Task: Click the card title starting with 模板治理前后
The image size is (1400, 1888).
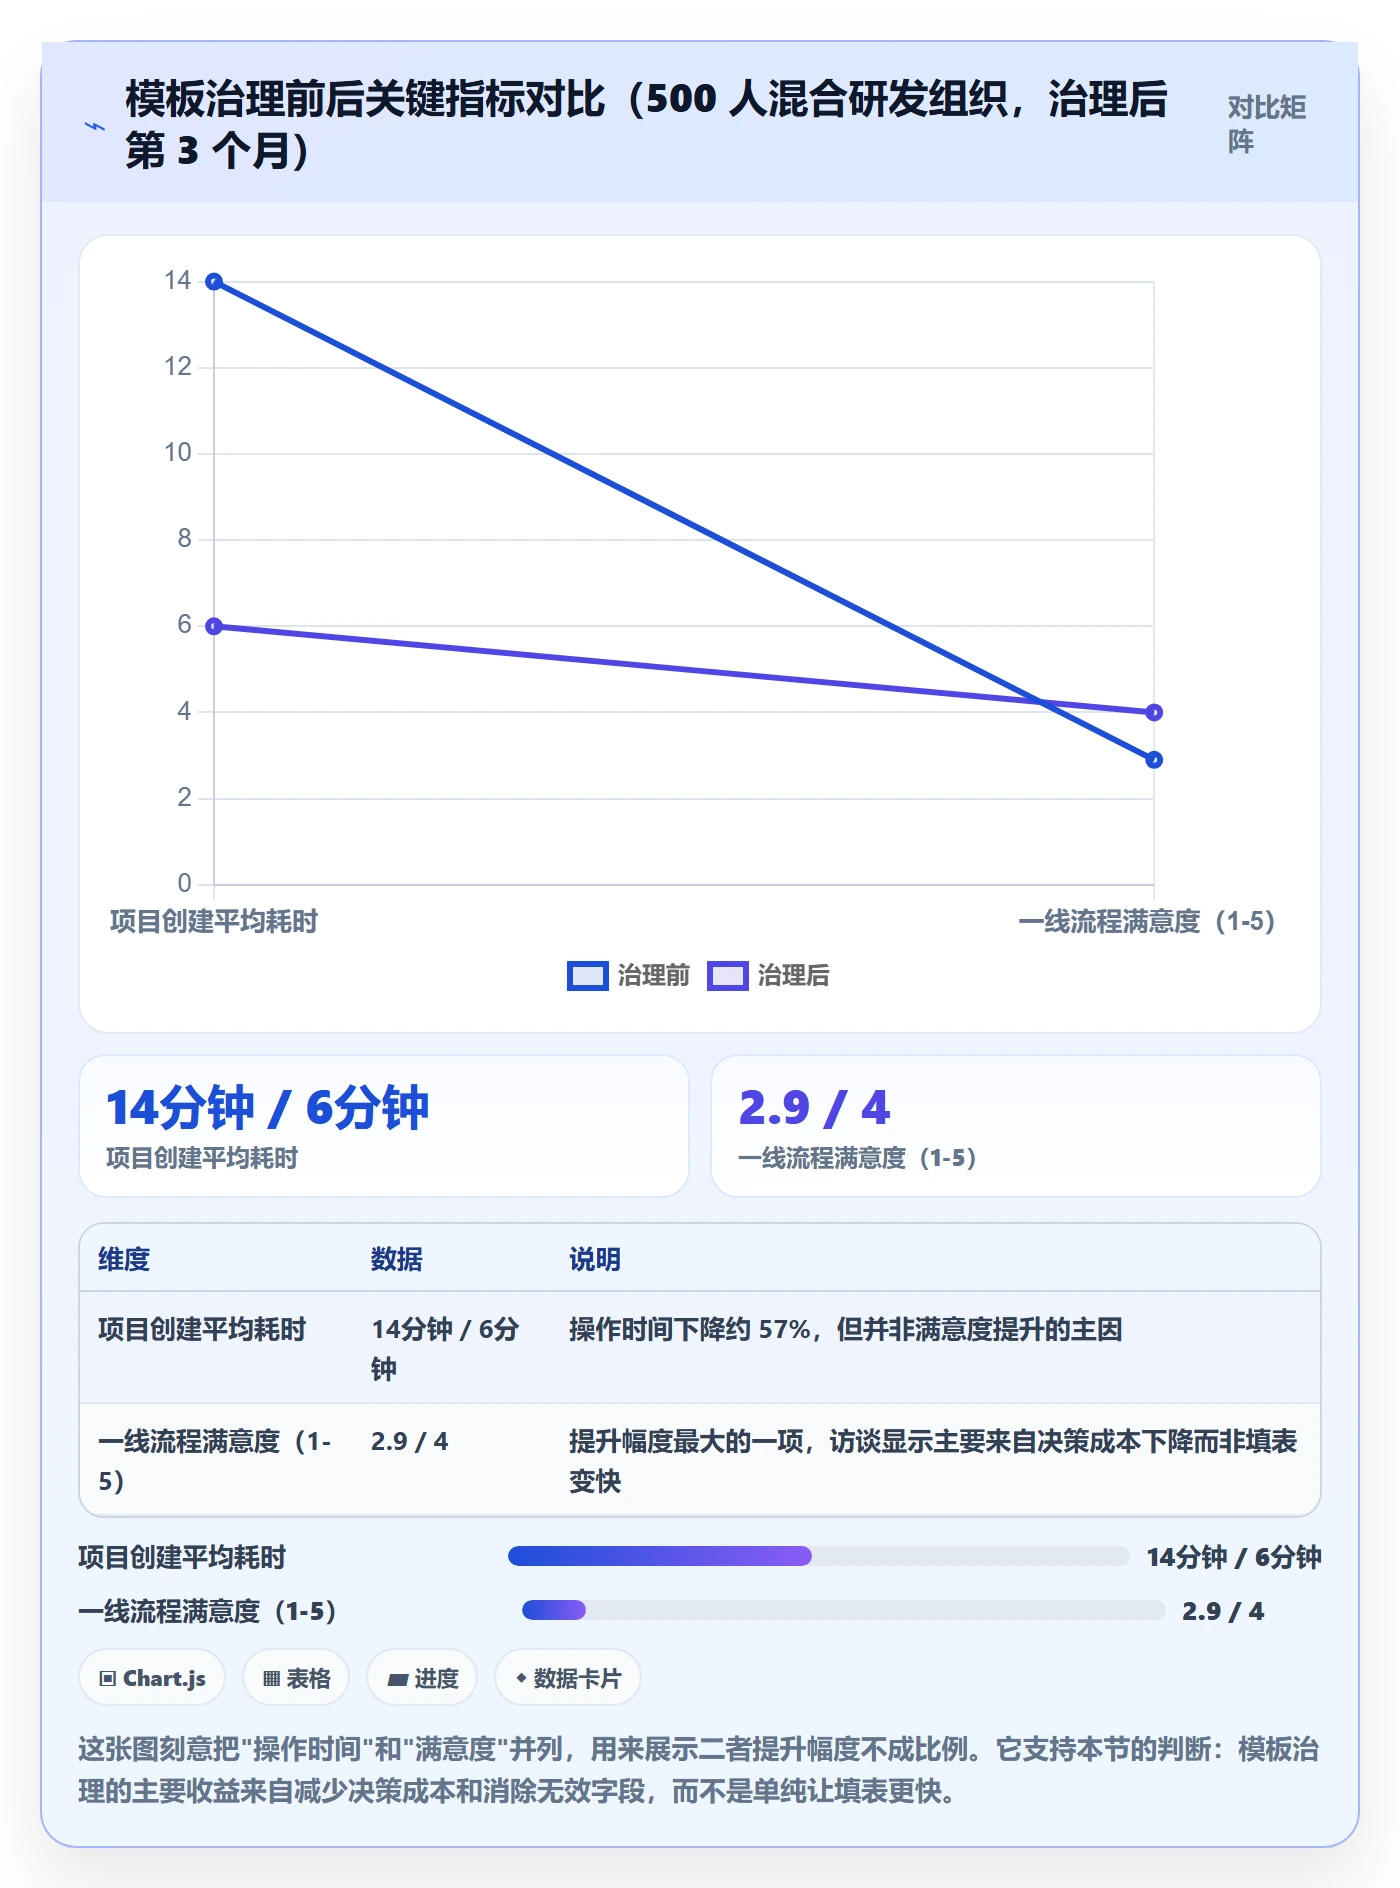Action: pos(646,125)
